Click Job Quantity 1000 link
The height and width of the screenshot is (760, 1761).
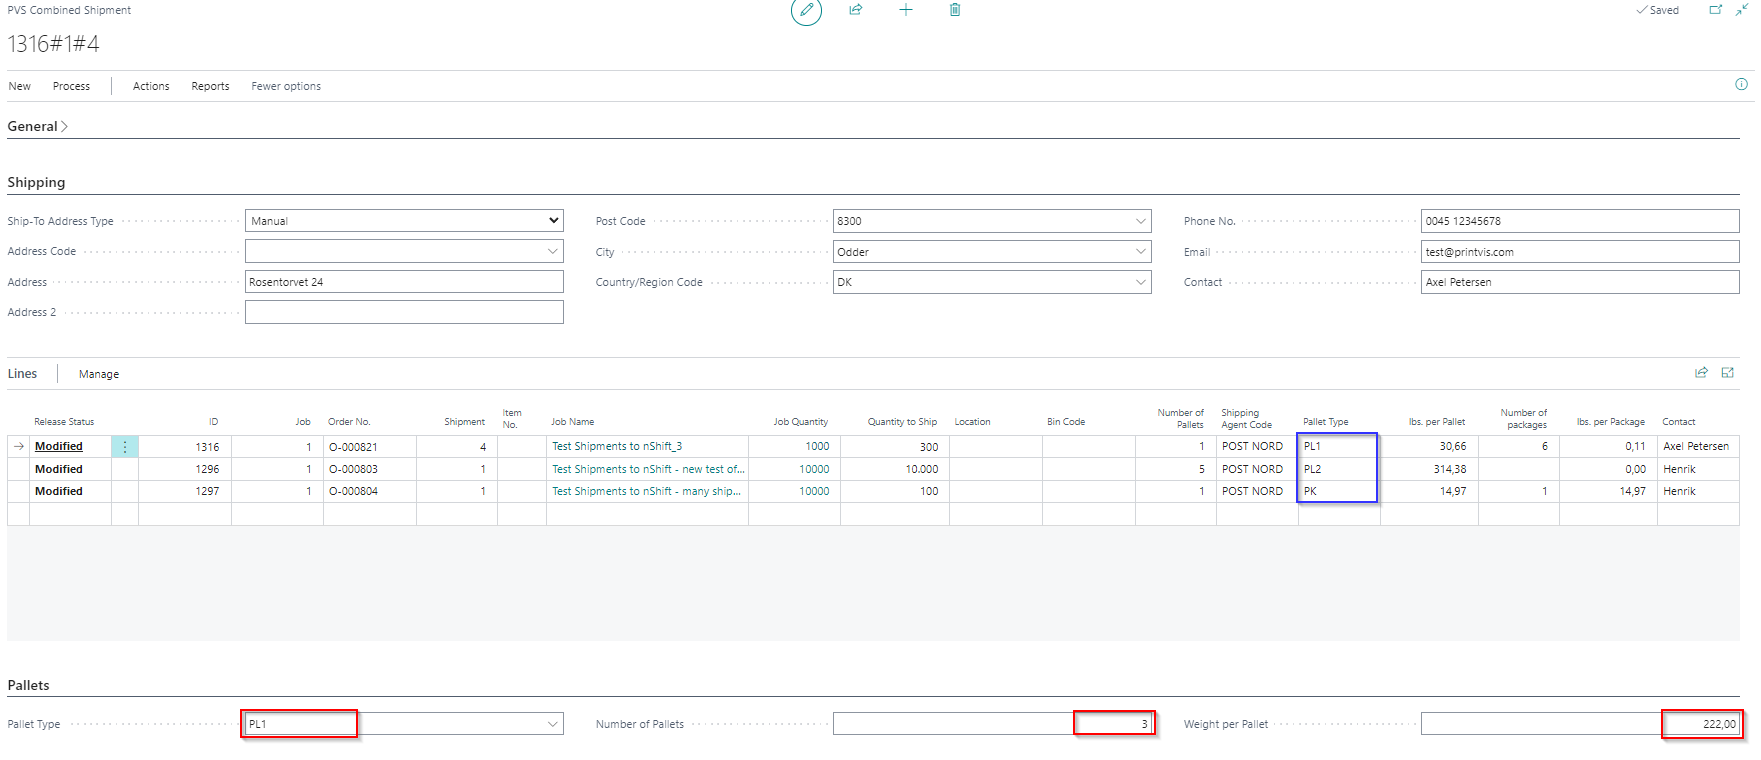click(x=817, y=447)
